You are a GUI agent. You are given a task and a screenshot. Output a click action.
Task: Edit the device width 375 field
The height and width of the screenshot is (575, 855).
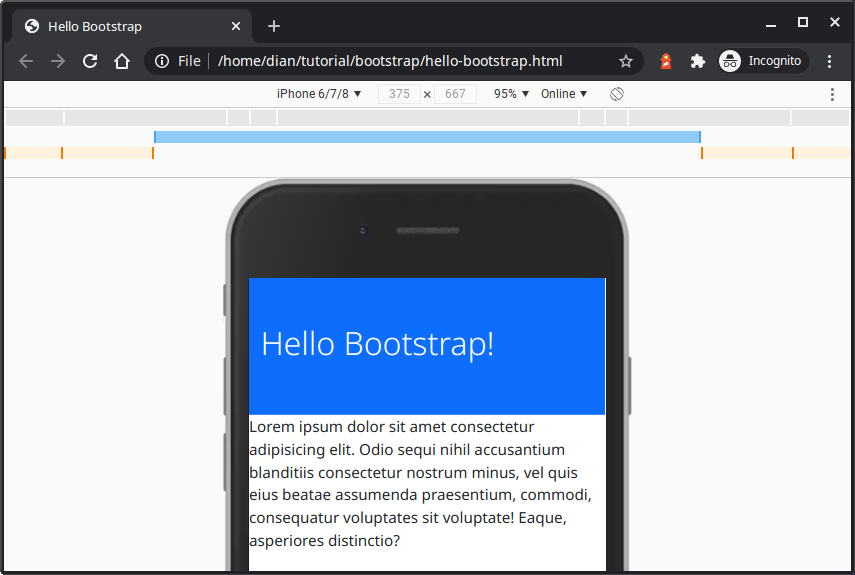click(399, 94)
